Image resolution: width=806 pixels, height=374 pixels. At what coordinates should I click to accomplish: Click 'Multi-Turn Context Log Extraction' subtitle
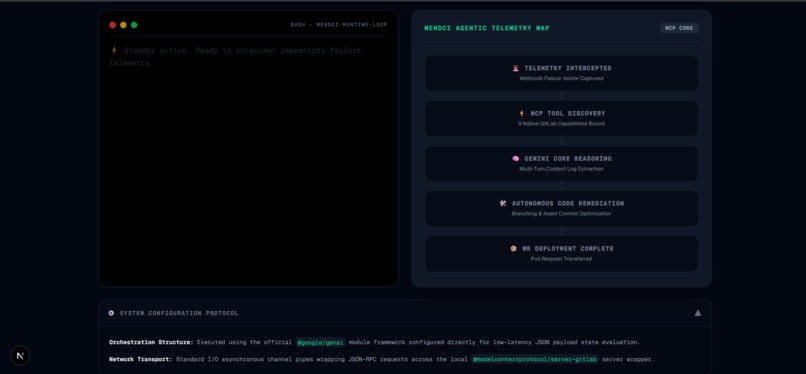(561, 169)
